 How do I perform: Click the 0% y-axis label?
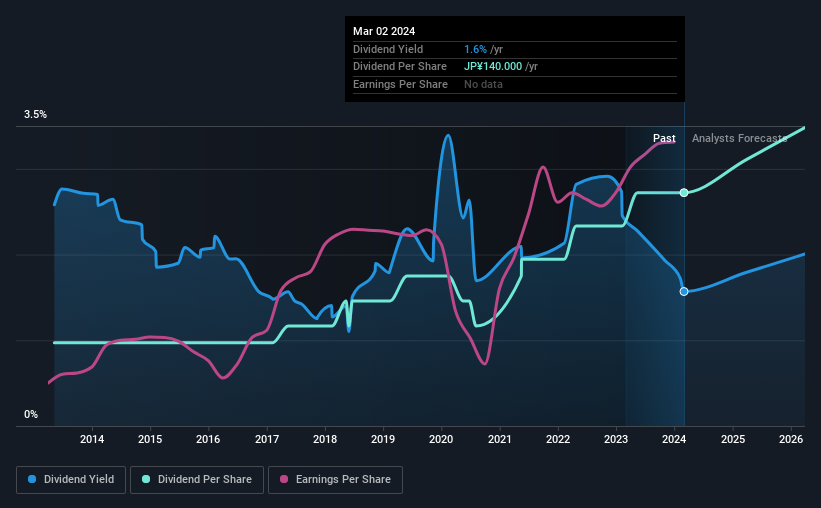pos(31,414)
